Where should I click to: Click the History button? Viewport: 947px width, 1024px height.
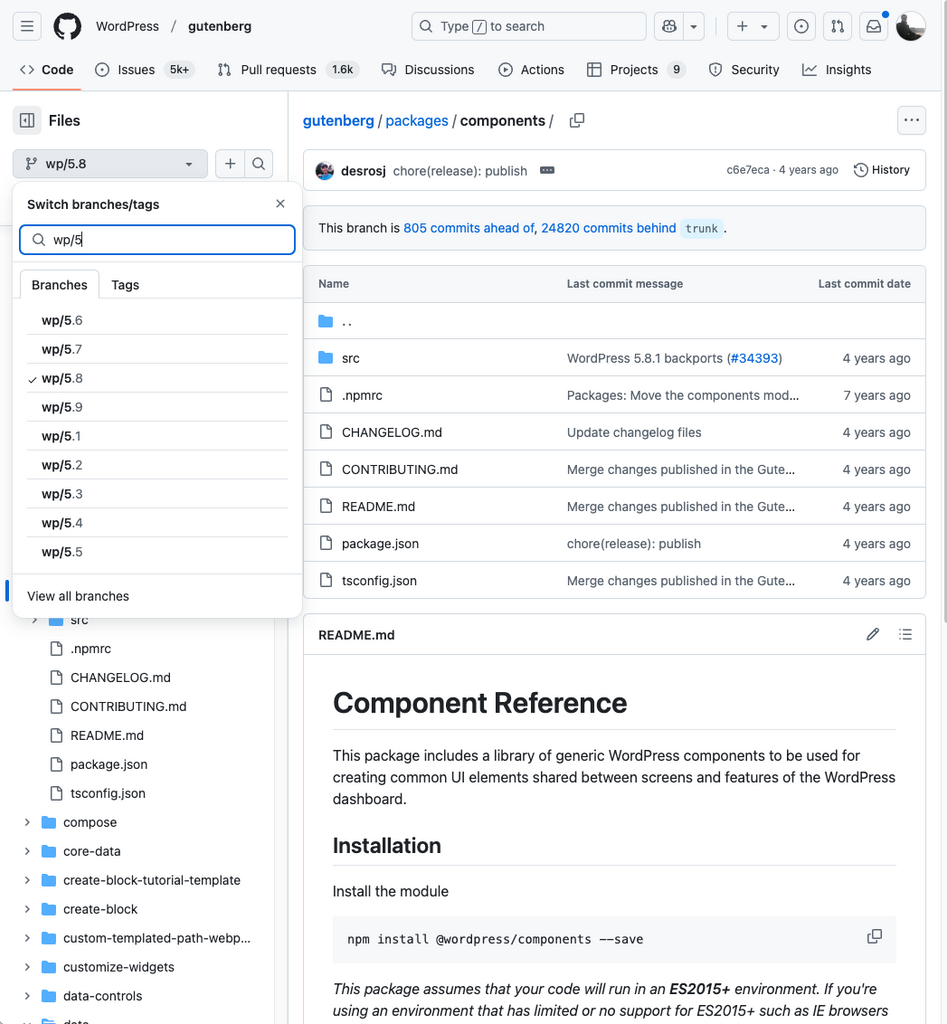882,170
